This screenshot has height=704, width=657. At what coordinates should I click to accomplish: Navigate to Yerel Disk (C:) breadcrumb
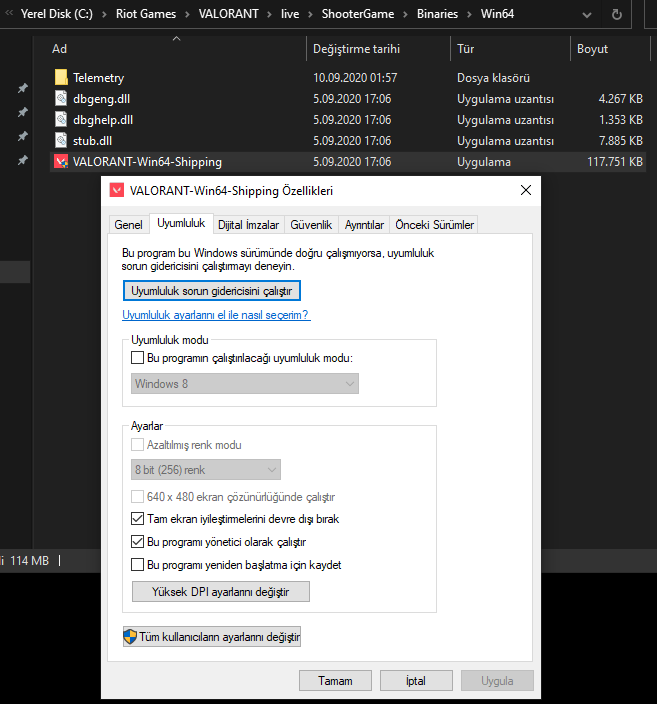(57, 14)
